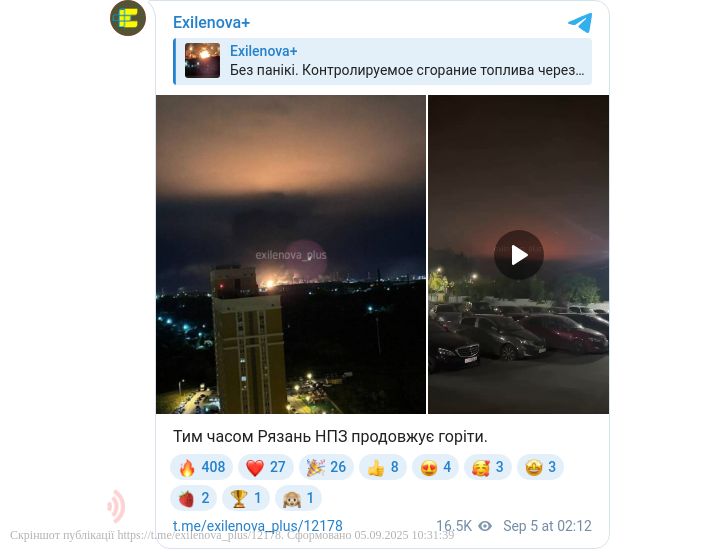The height and width of the screenshot is (553, 720).
Task: Click the Exilenova+ name inside reply quote
Action: pyautogui.click(x=264, y=51)
